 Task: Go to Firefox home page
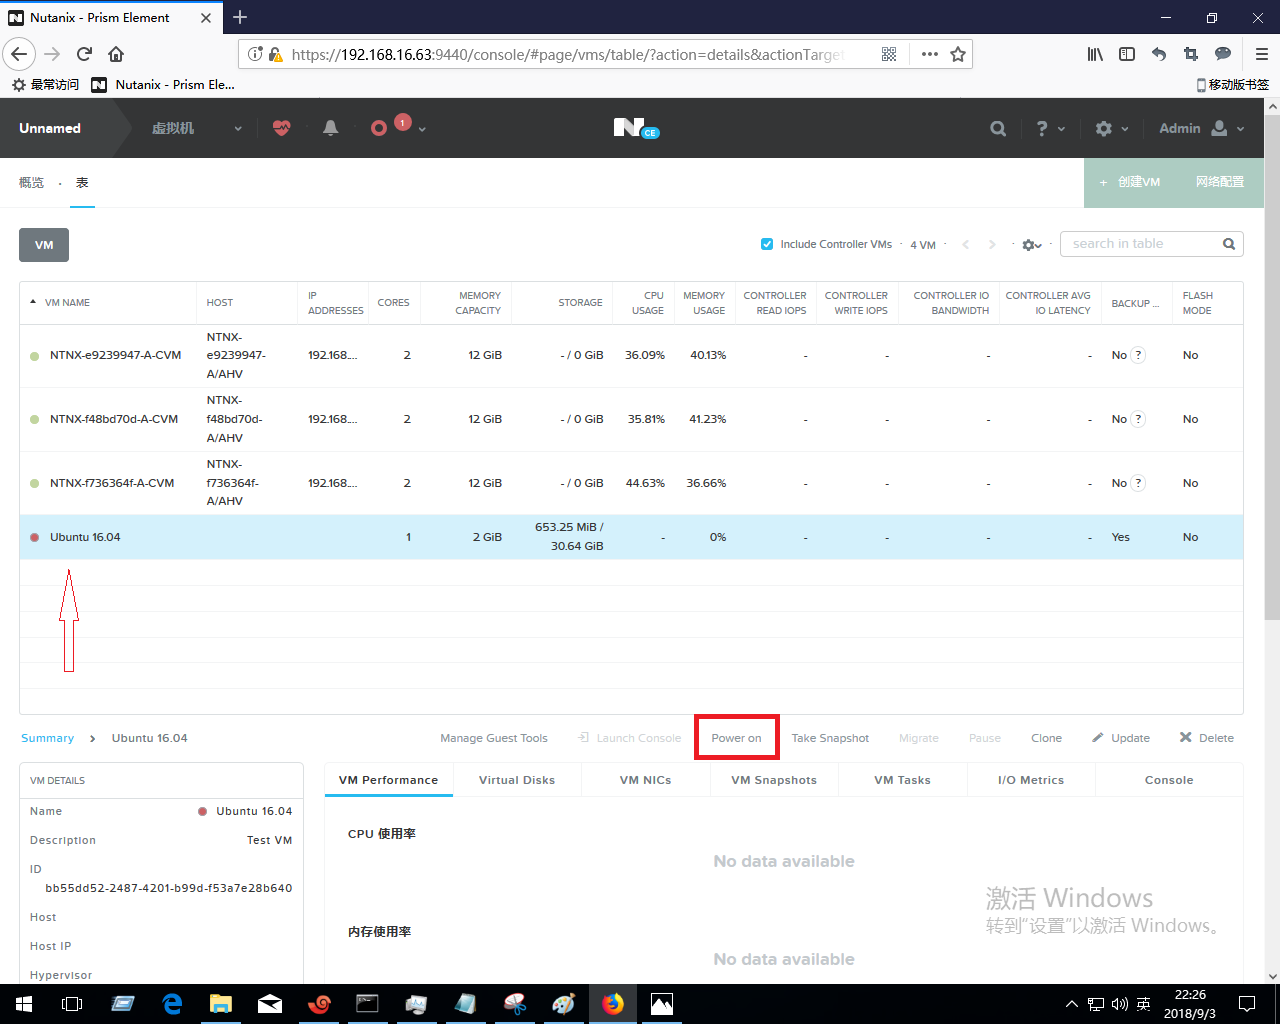pos(116,54)
